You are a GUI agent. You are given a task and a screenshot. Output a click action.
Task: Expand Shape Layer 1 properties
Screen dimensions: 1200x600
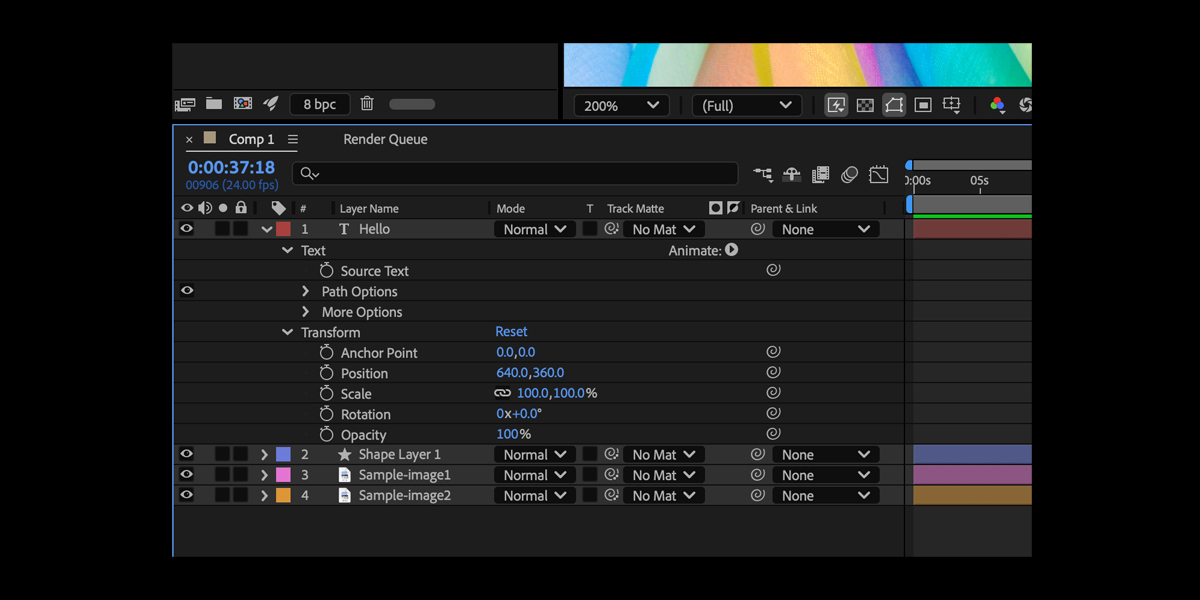pos(264,455)
